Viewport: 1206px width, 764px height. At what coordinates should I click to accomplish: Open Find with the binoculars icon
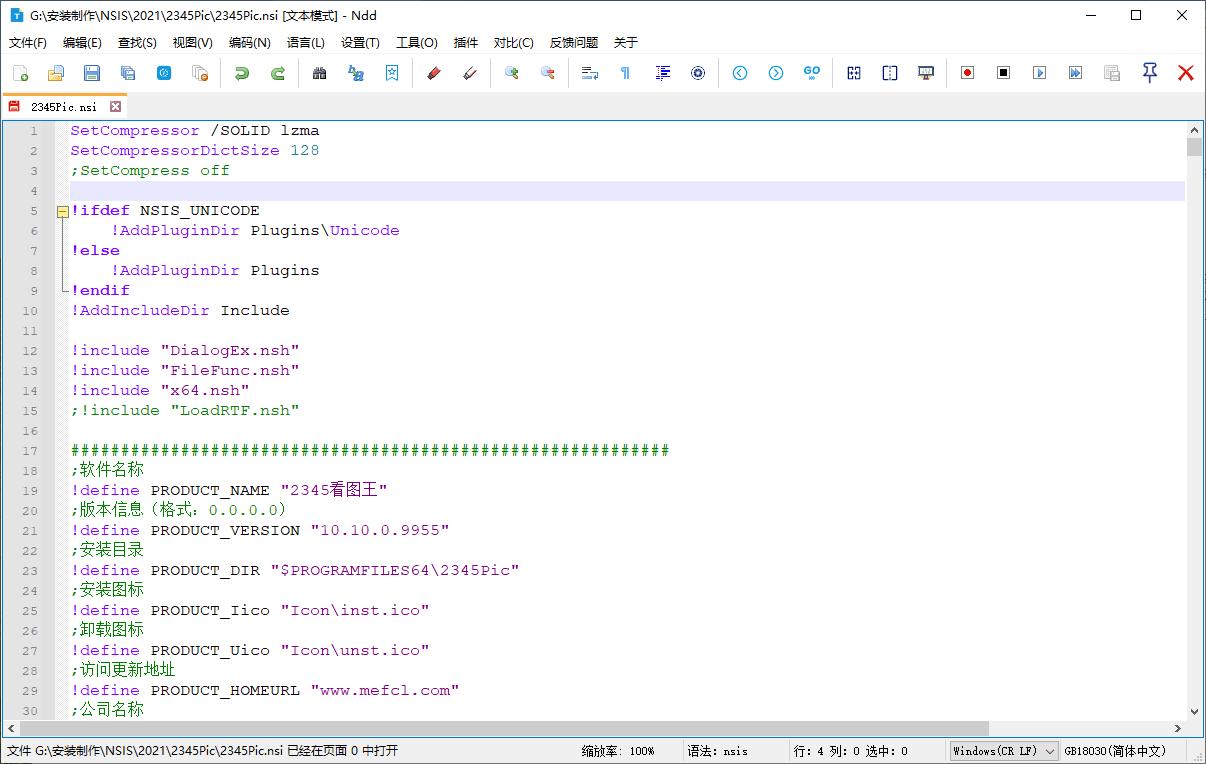[x=320, y=73]
